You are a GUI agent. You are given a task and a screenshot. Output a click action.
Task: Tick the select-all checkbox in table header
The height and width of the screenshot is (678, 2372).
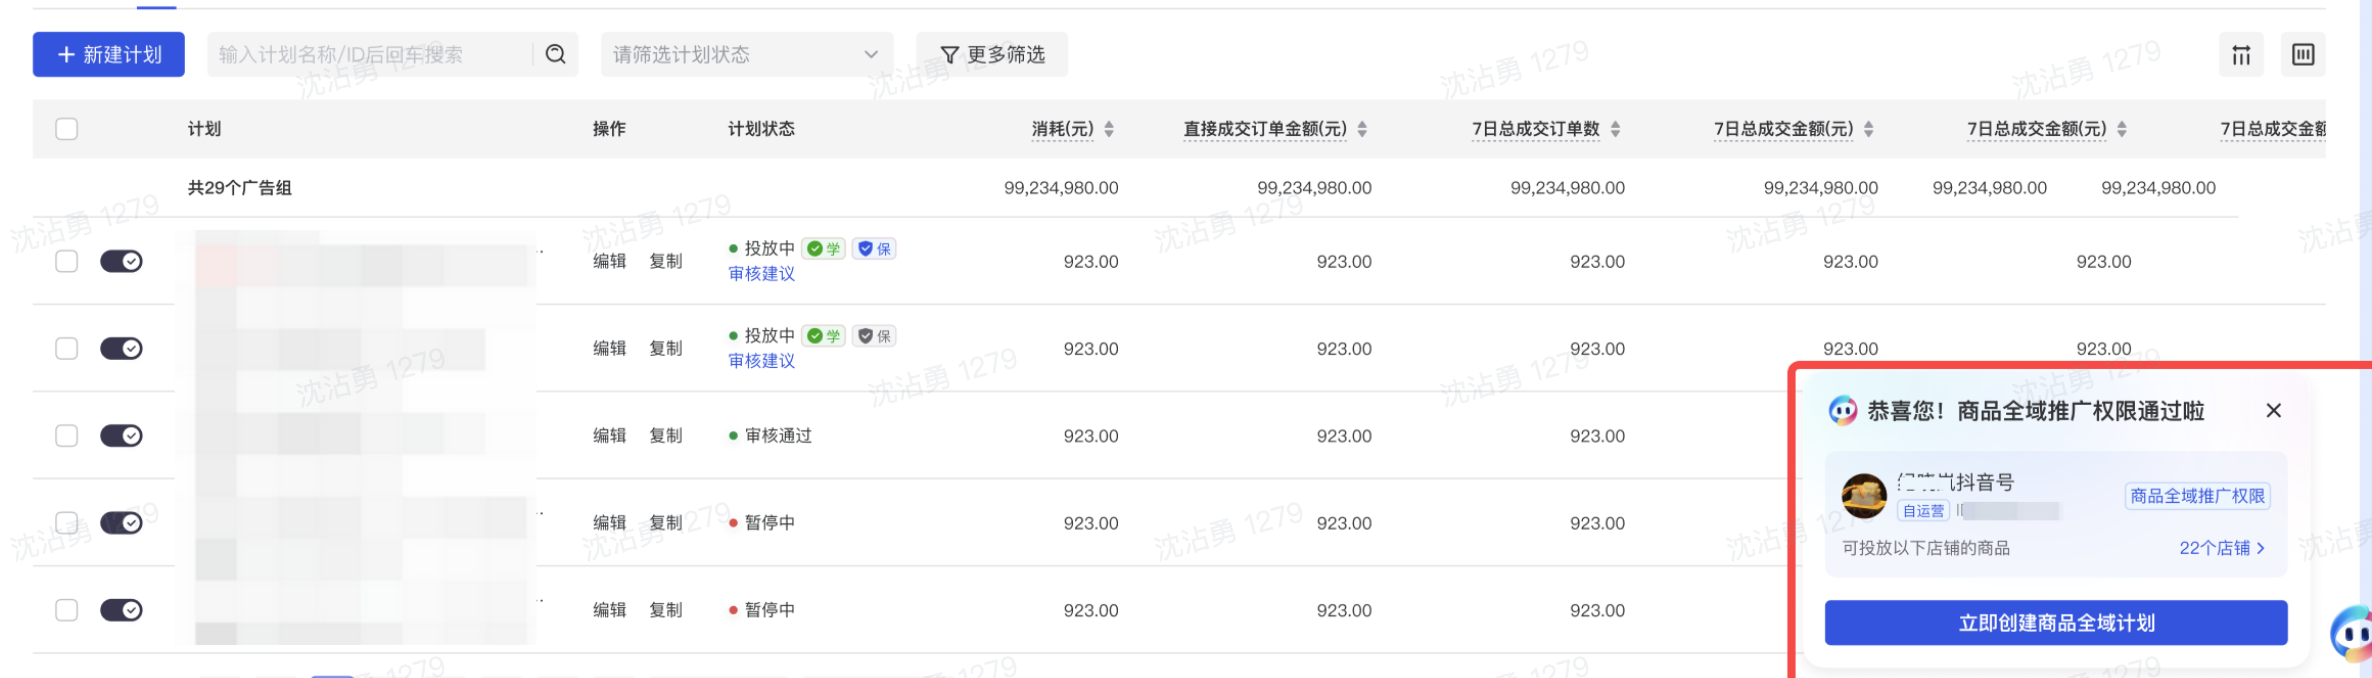[x=67, y=129]
